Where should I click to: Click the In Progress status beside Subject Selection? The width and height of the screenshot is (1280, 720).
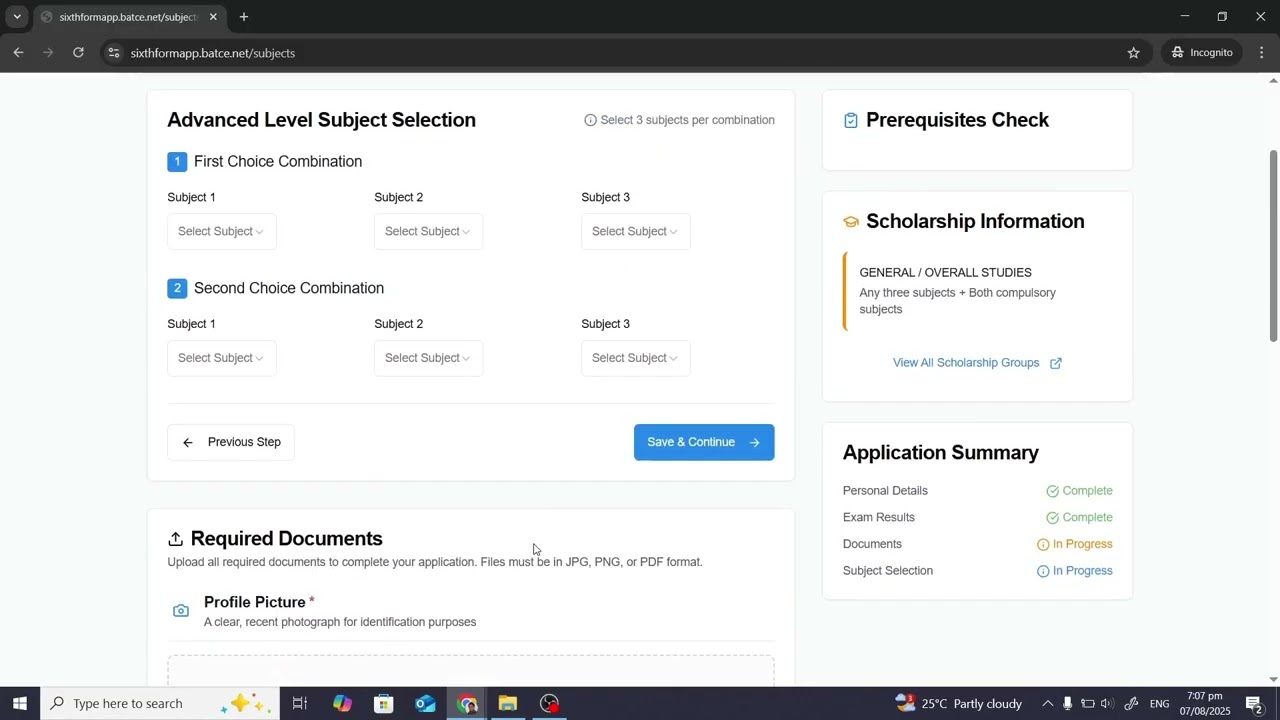[1074, 571]
